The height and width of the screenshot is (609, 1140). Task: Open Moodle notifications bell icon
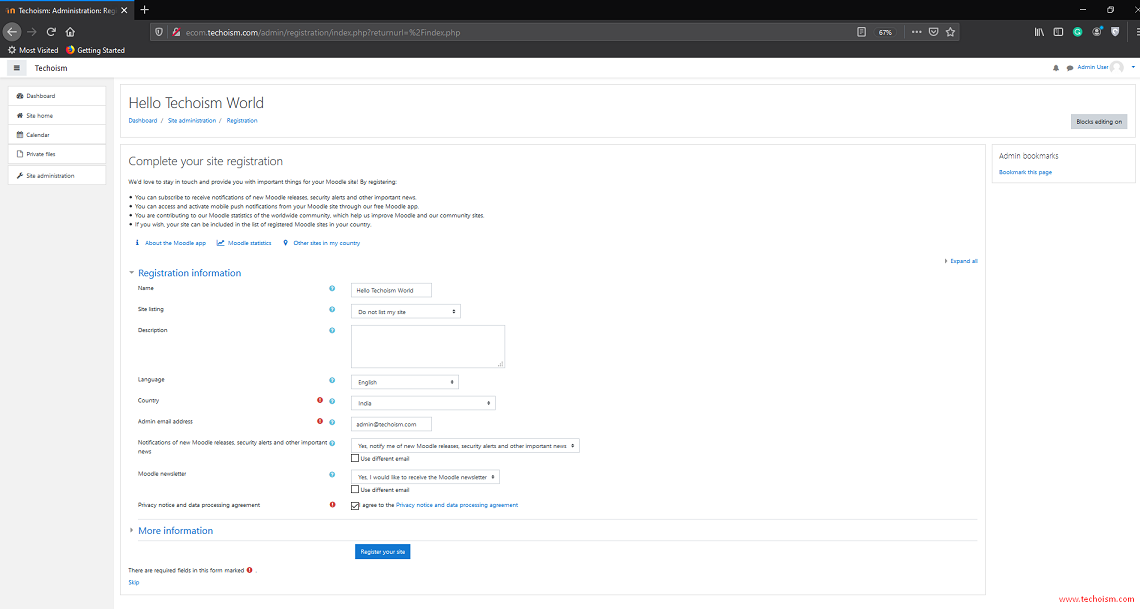[x=1056, y=68]
